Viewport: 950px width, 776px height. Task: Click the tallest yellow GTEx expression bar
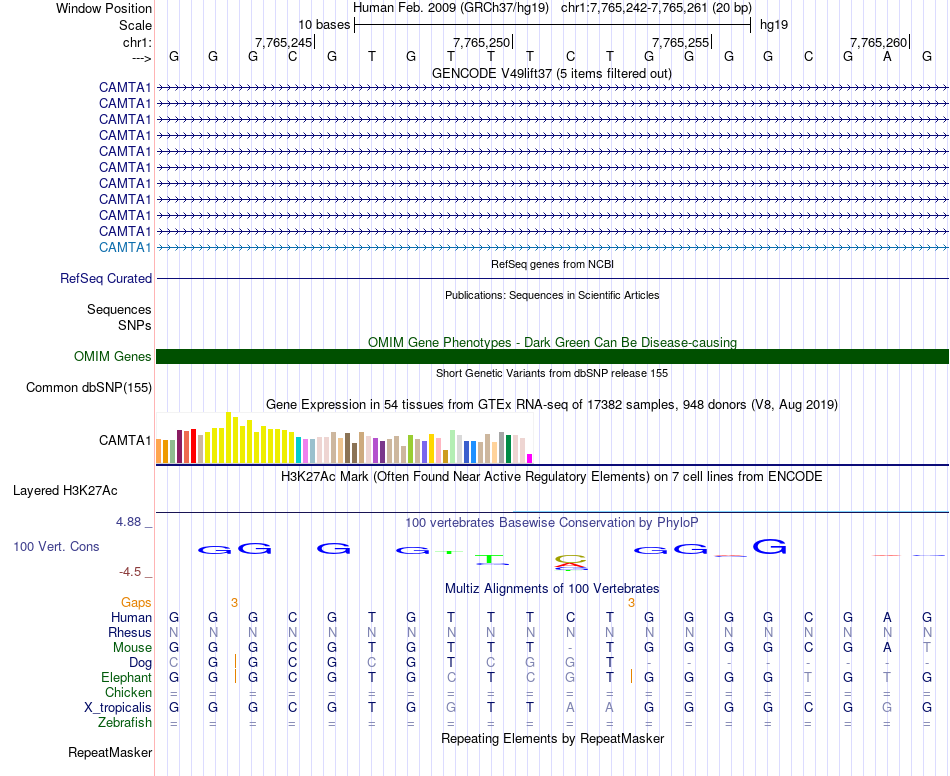point(228,437)
